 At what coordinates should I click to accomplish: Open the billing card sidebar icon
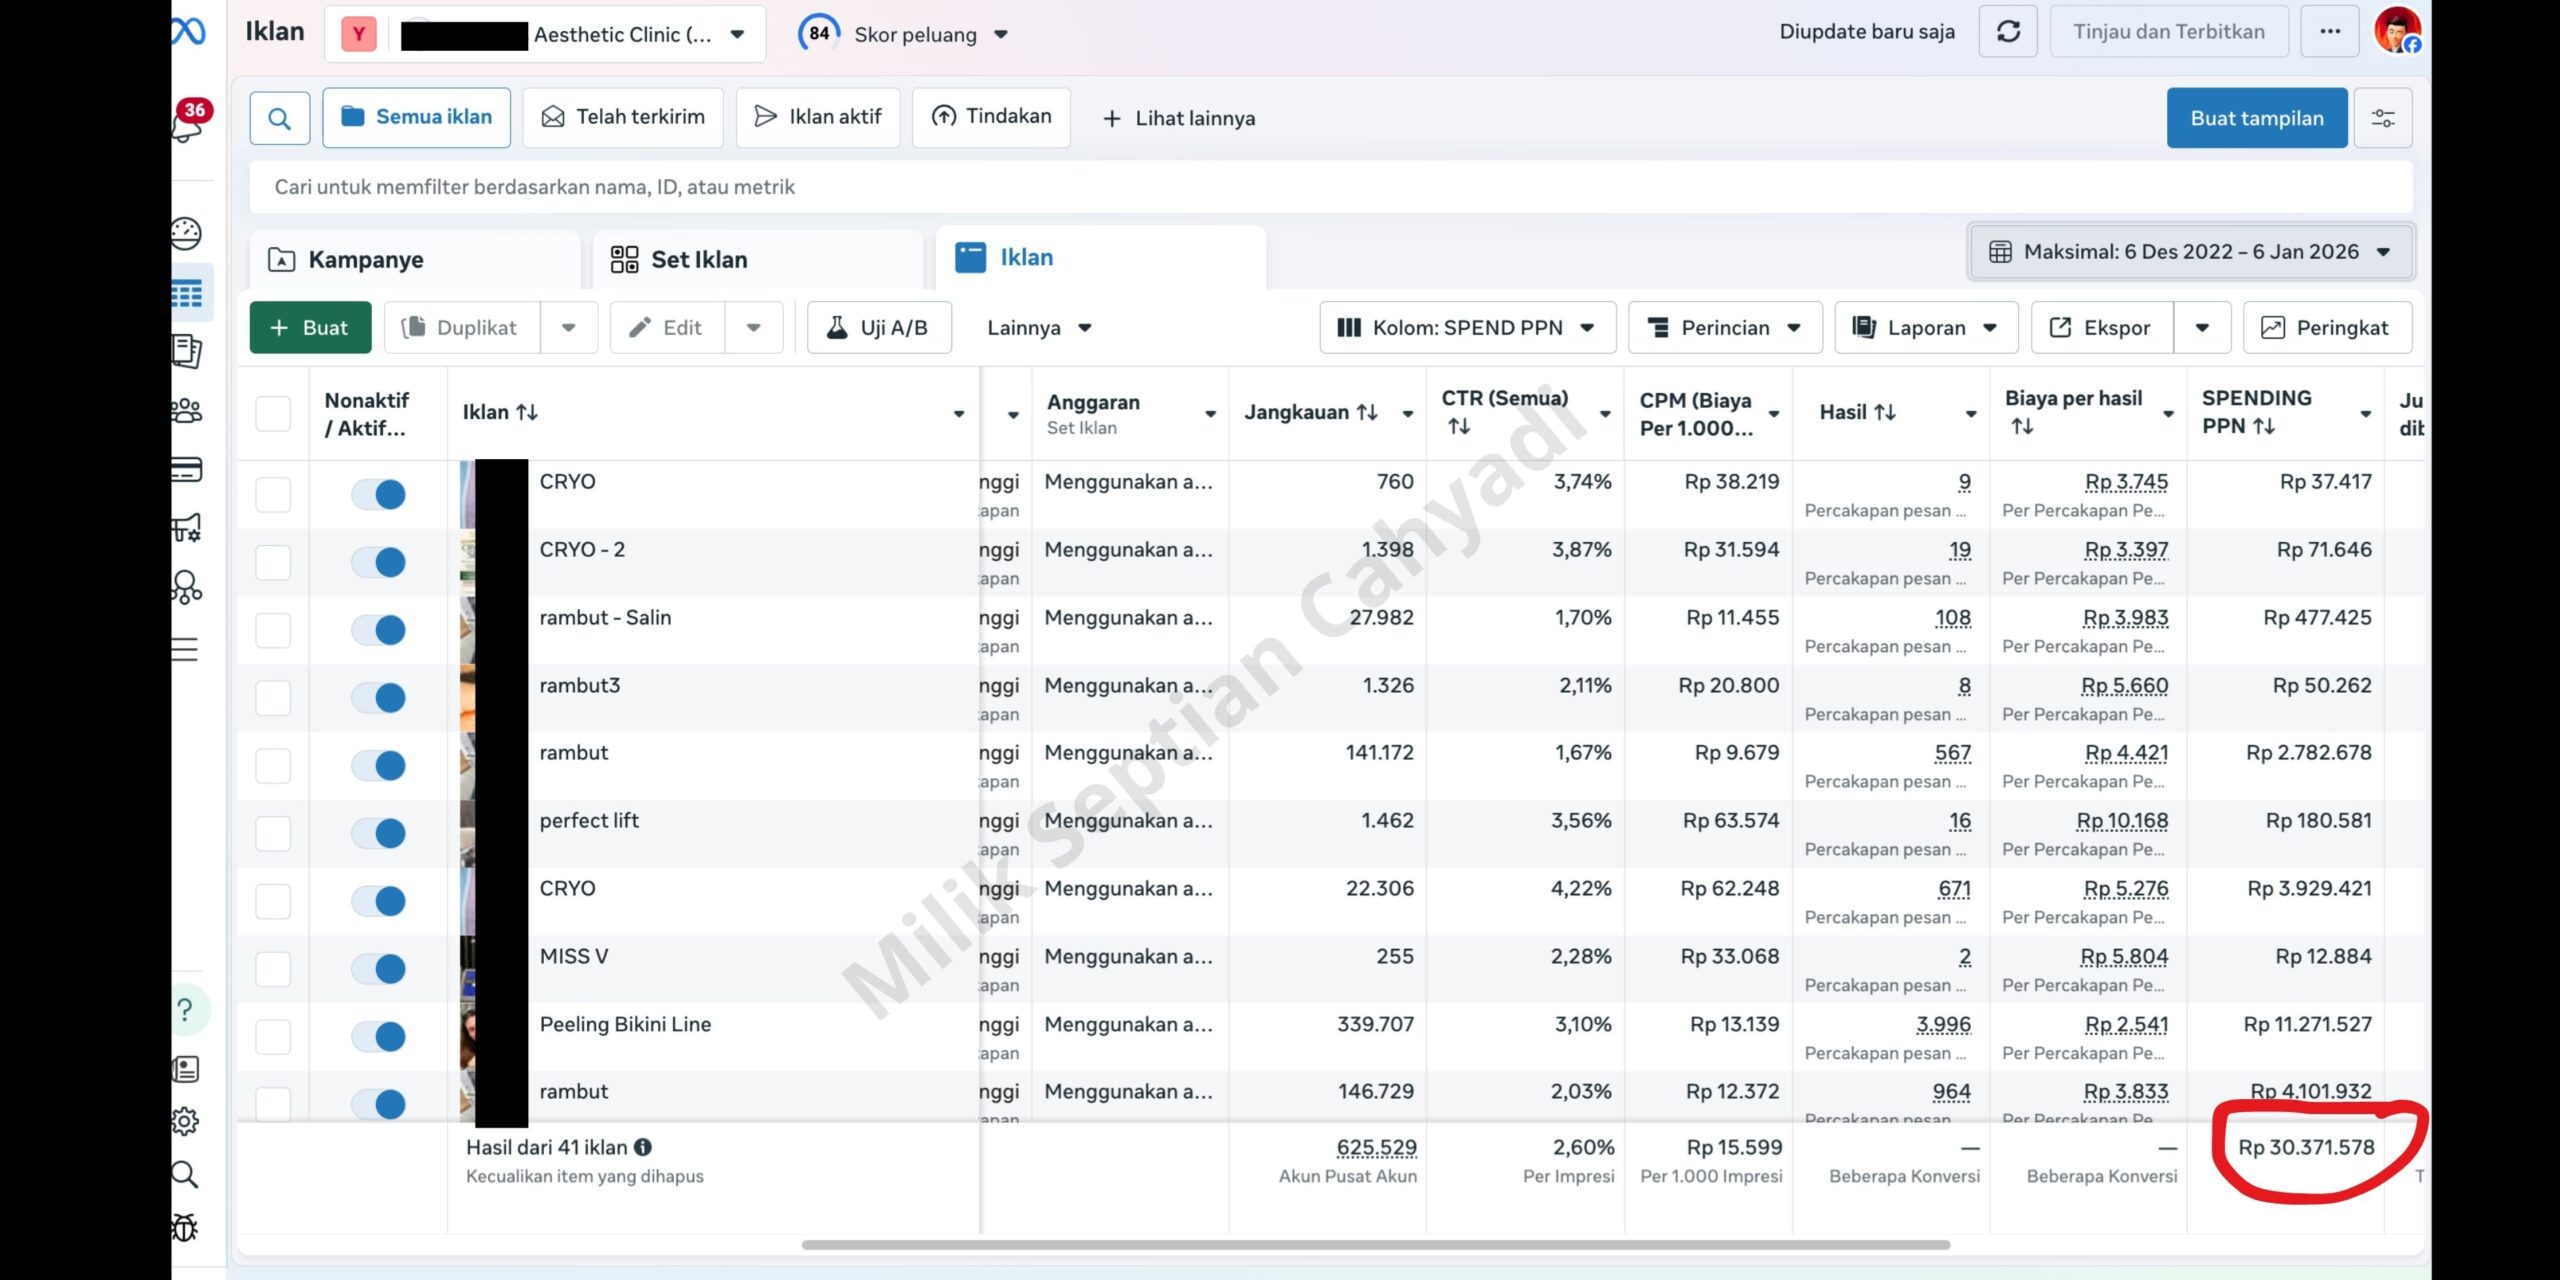187,469
